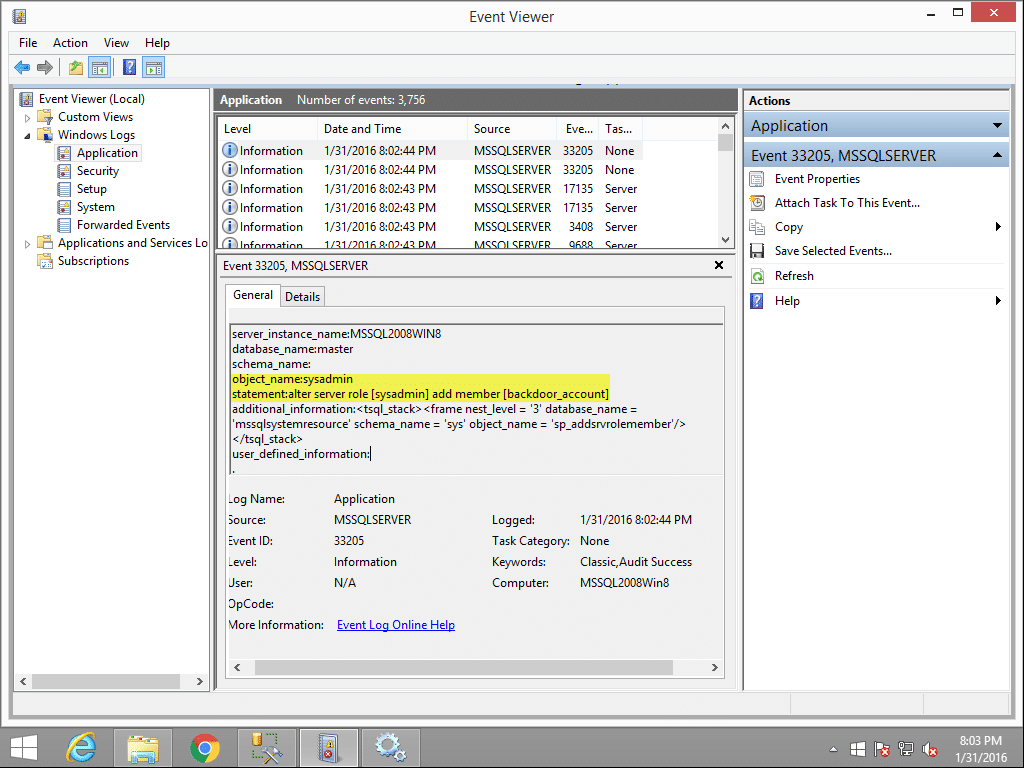Toggle the Show/Hide Console Tree icon
The width and height of the screenshot is (1024, 768).
100,67
